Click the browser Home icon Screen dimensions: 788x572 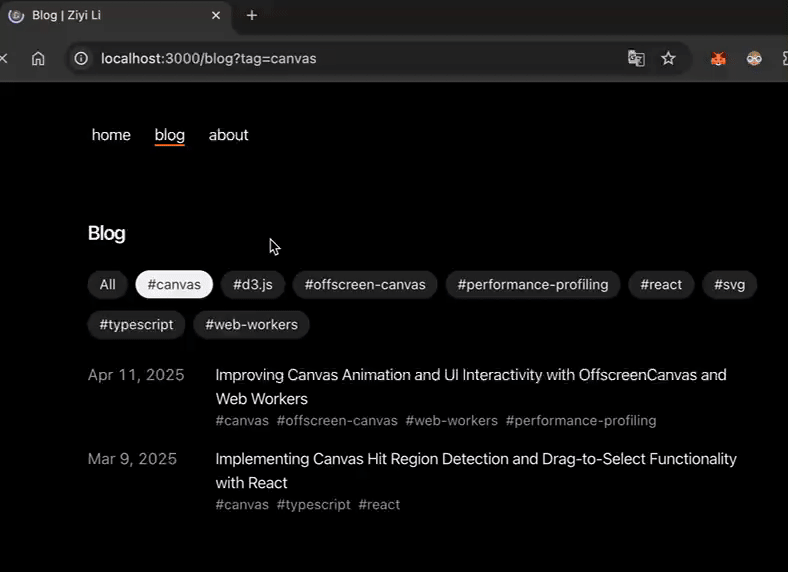tap(38, 59)
